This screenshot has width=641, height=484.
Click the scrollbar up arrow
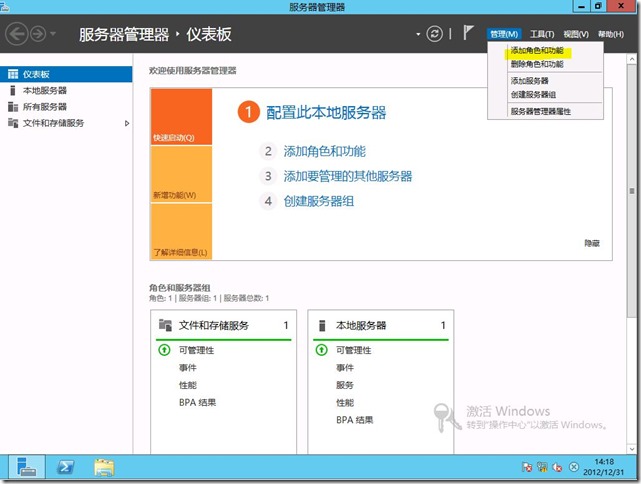[632, 59]
